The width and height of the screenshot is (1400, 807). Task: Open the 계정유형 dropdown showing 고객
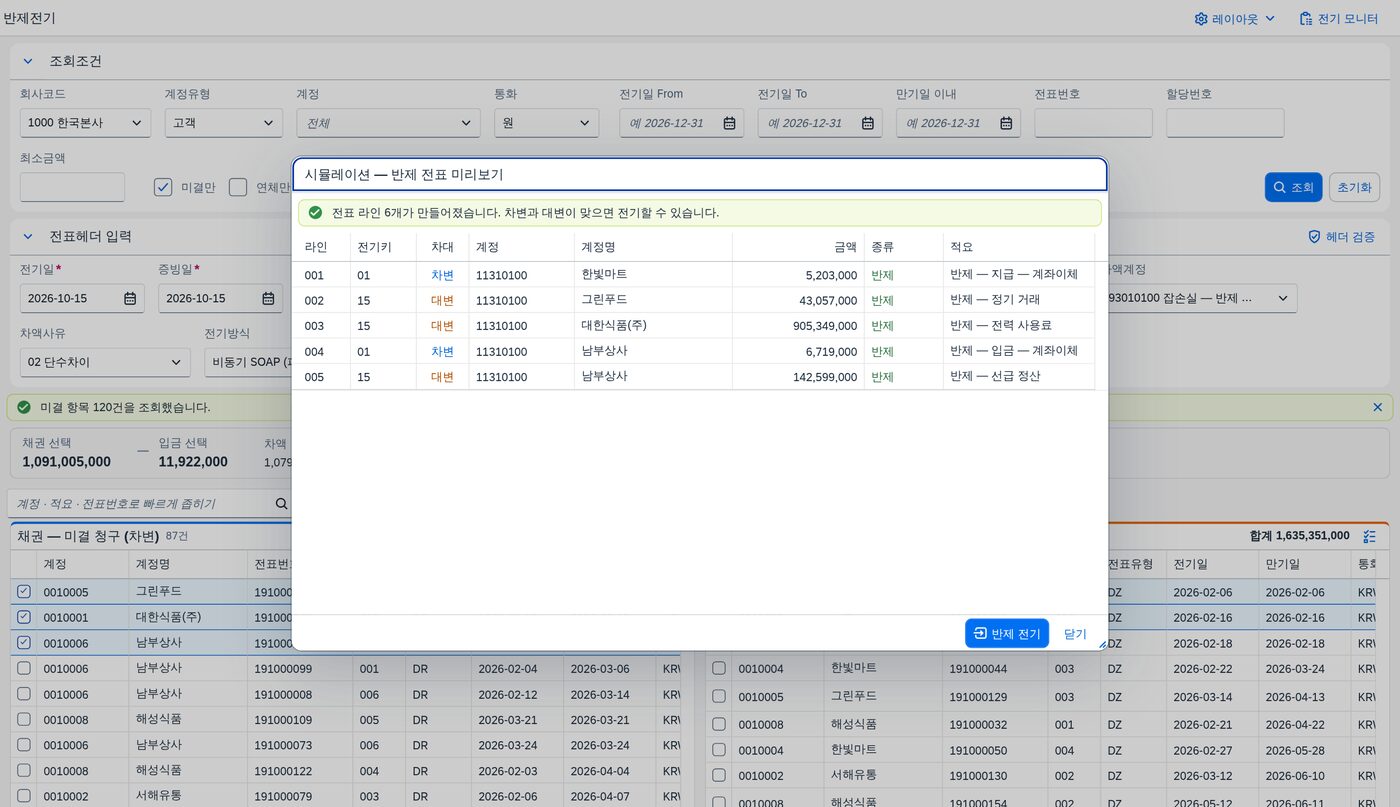click(223, 123)
